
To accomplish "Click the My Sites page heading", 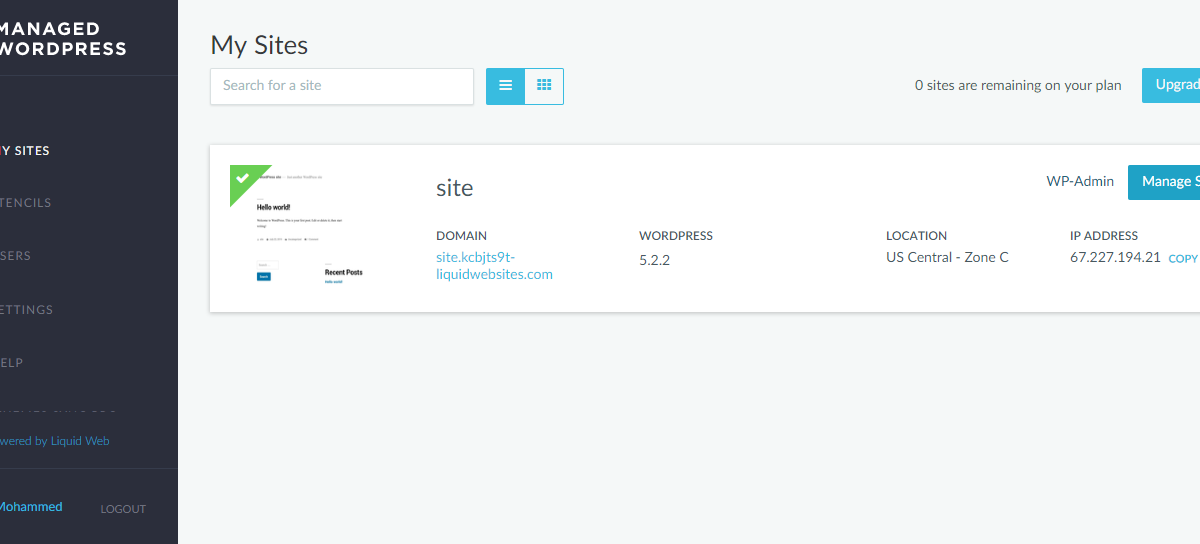I will 259,45.
